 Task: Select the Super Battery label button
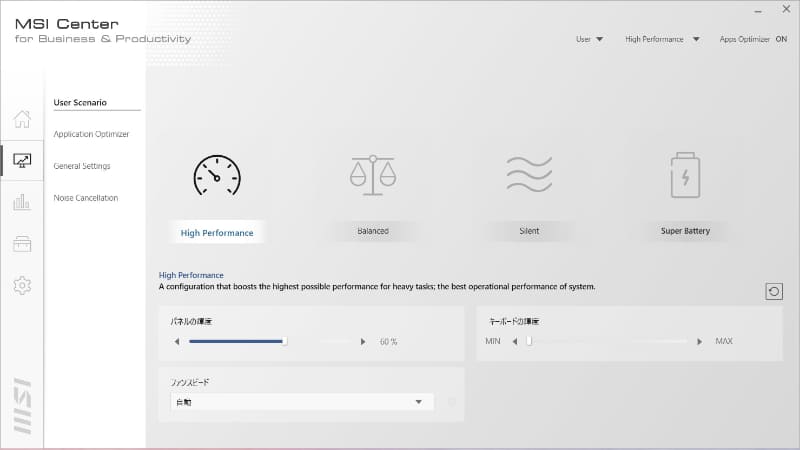(685, 231)
